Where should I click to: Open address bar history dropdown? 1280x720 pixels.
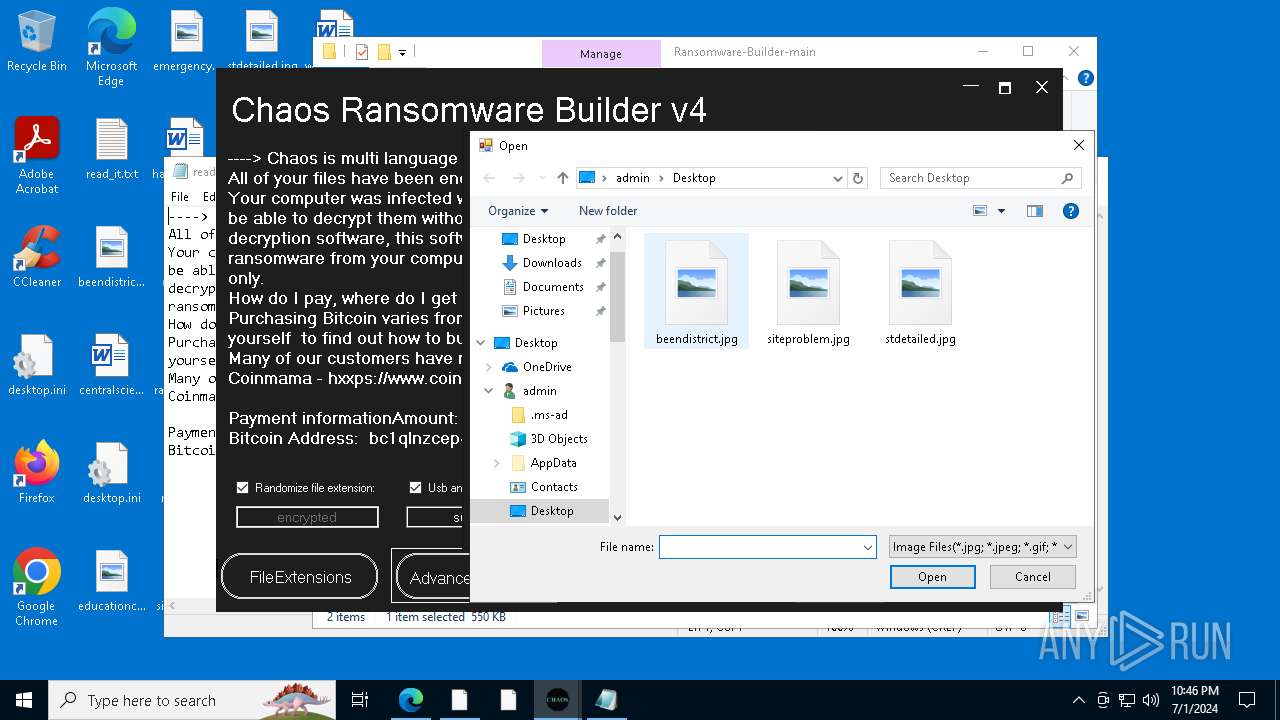[838, 178]
